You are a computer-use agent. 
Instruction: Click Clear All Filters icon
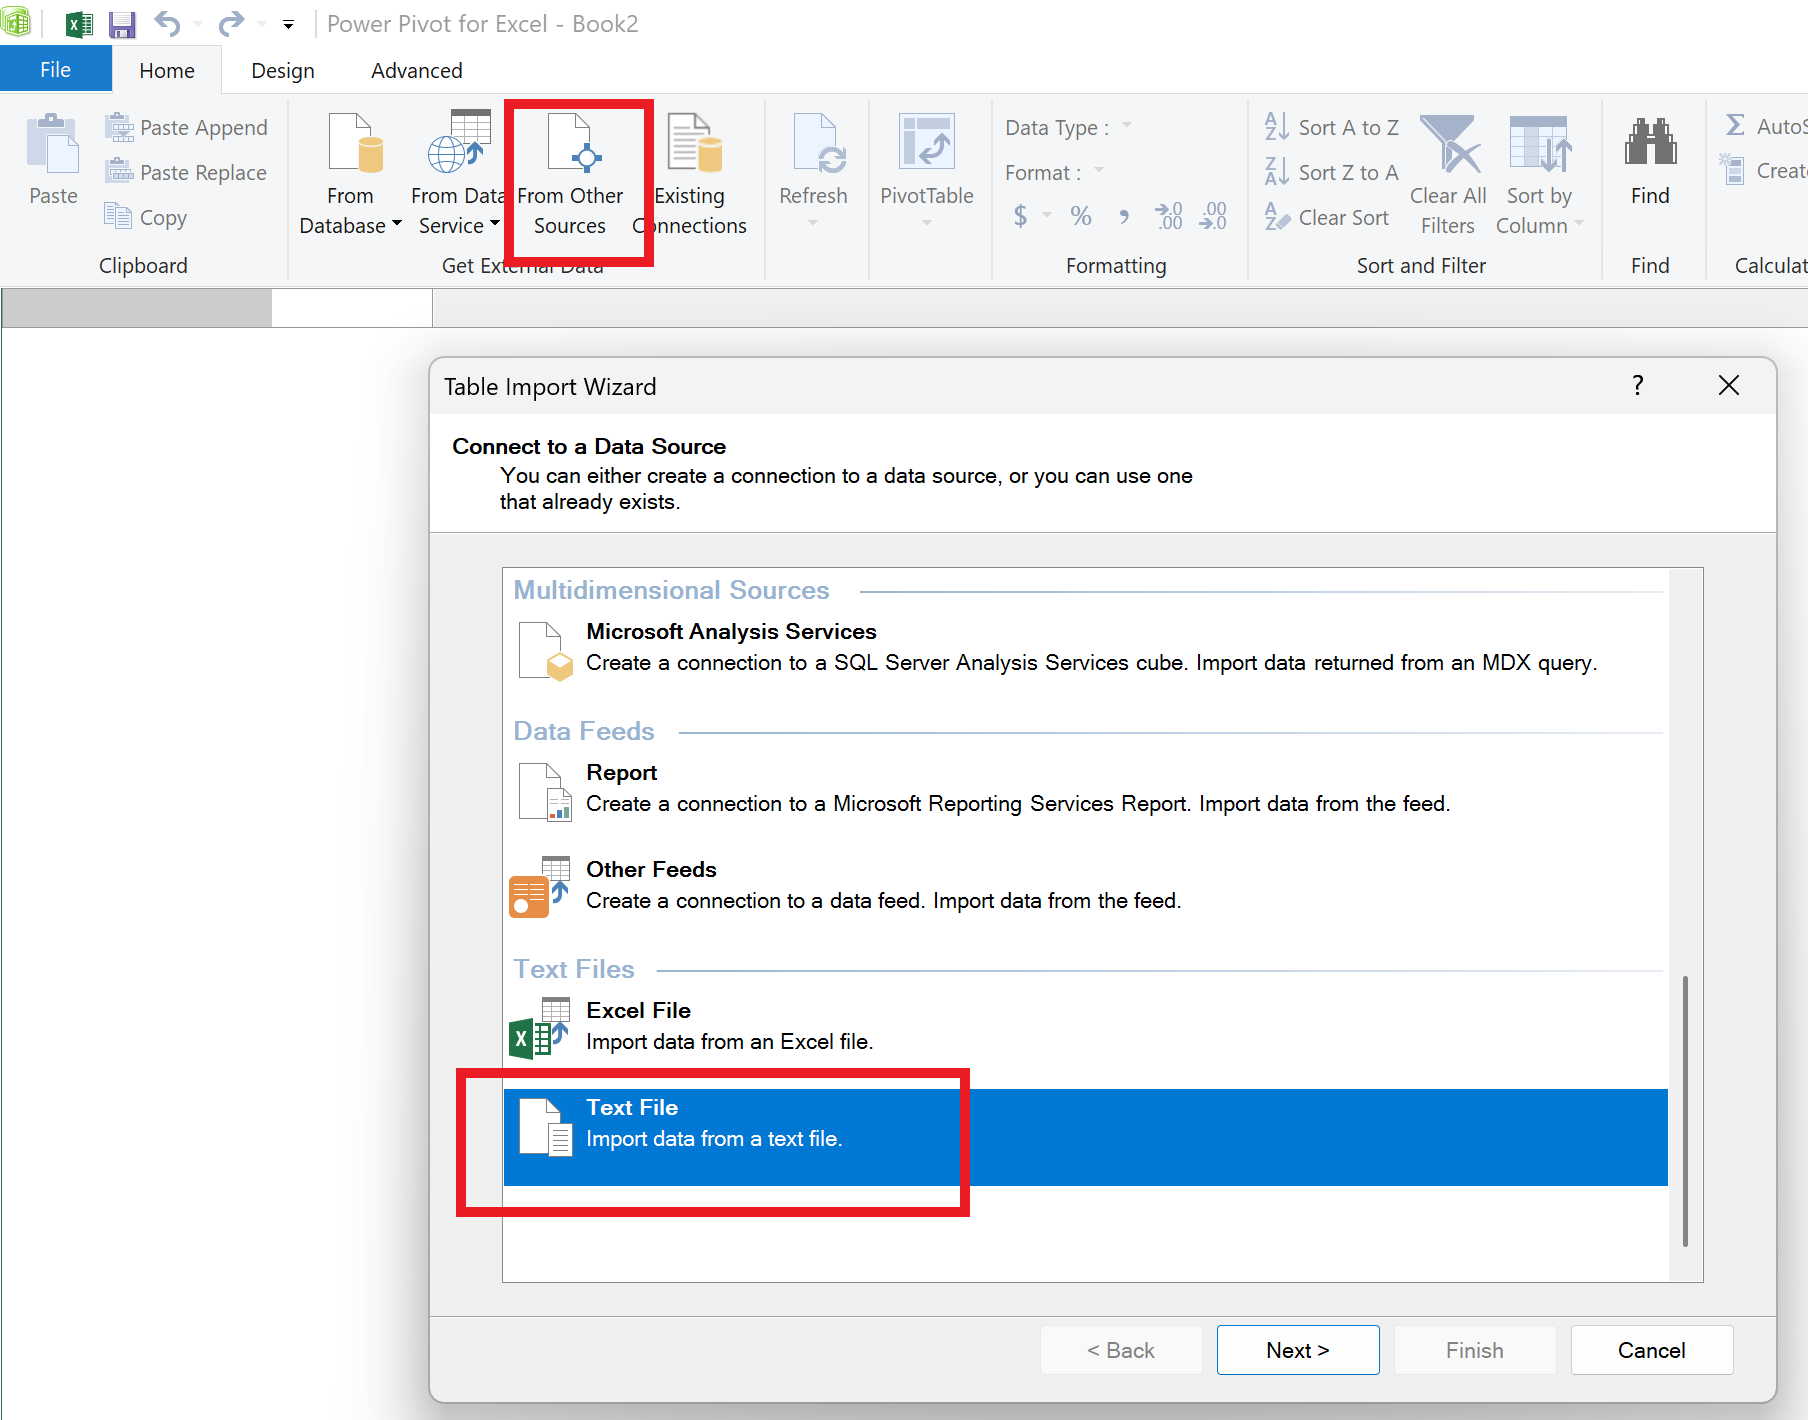pos(1448,146)
